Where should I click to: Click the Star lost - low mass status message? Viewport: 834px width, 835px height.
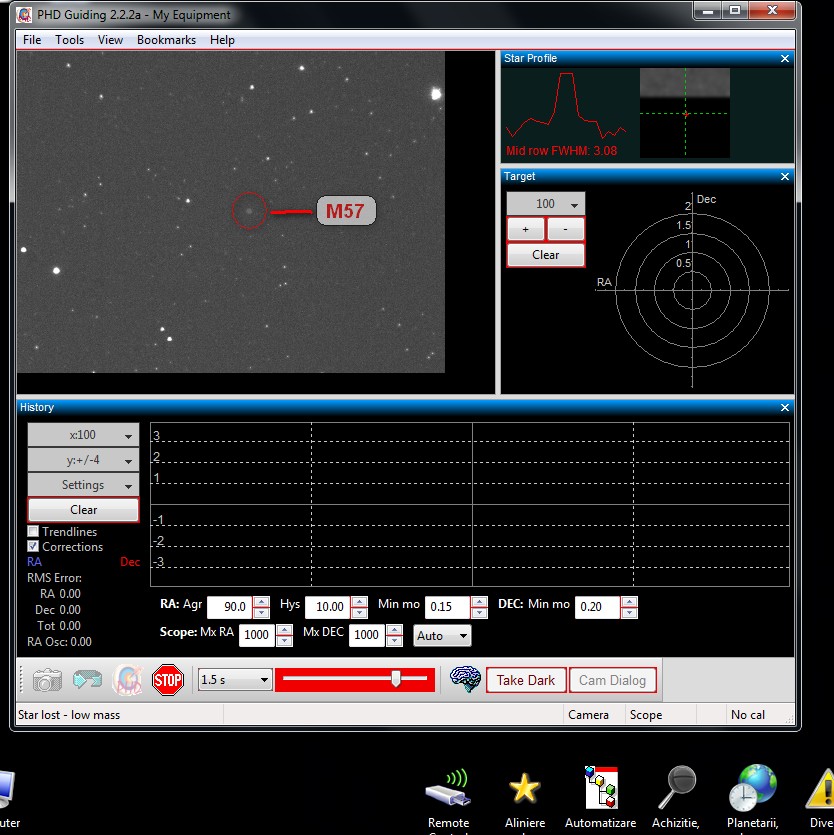coord(69,715)
